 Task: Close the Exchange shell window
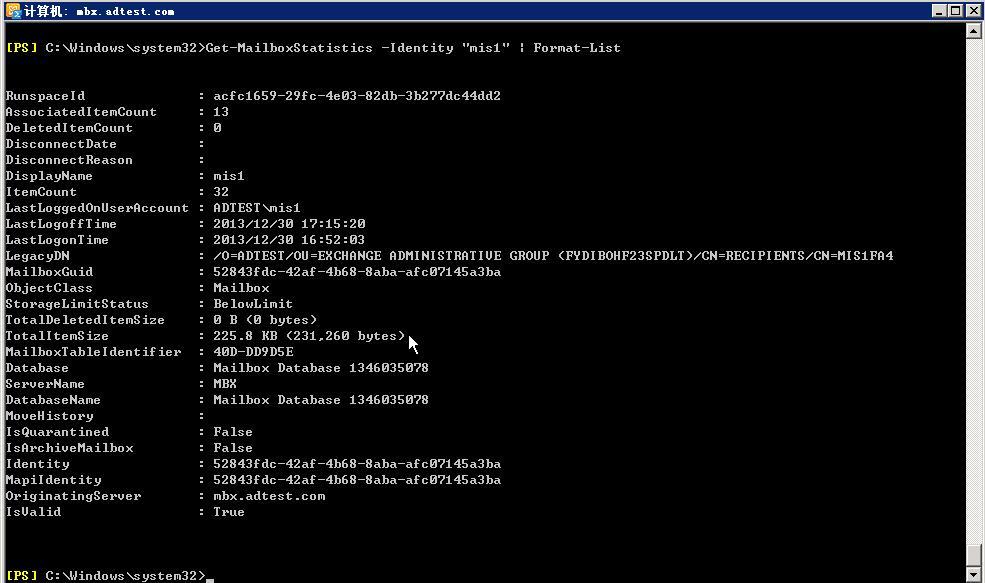972,11
